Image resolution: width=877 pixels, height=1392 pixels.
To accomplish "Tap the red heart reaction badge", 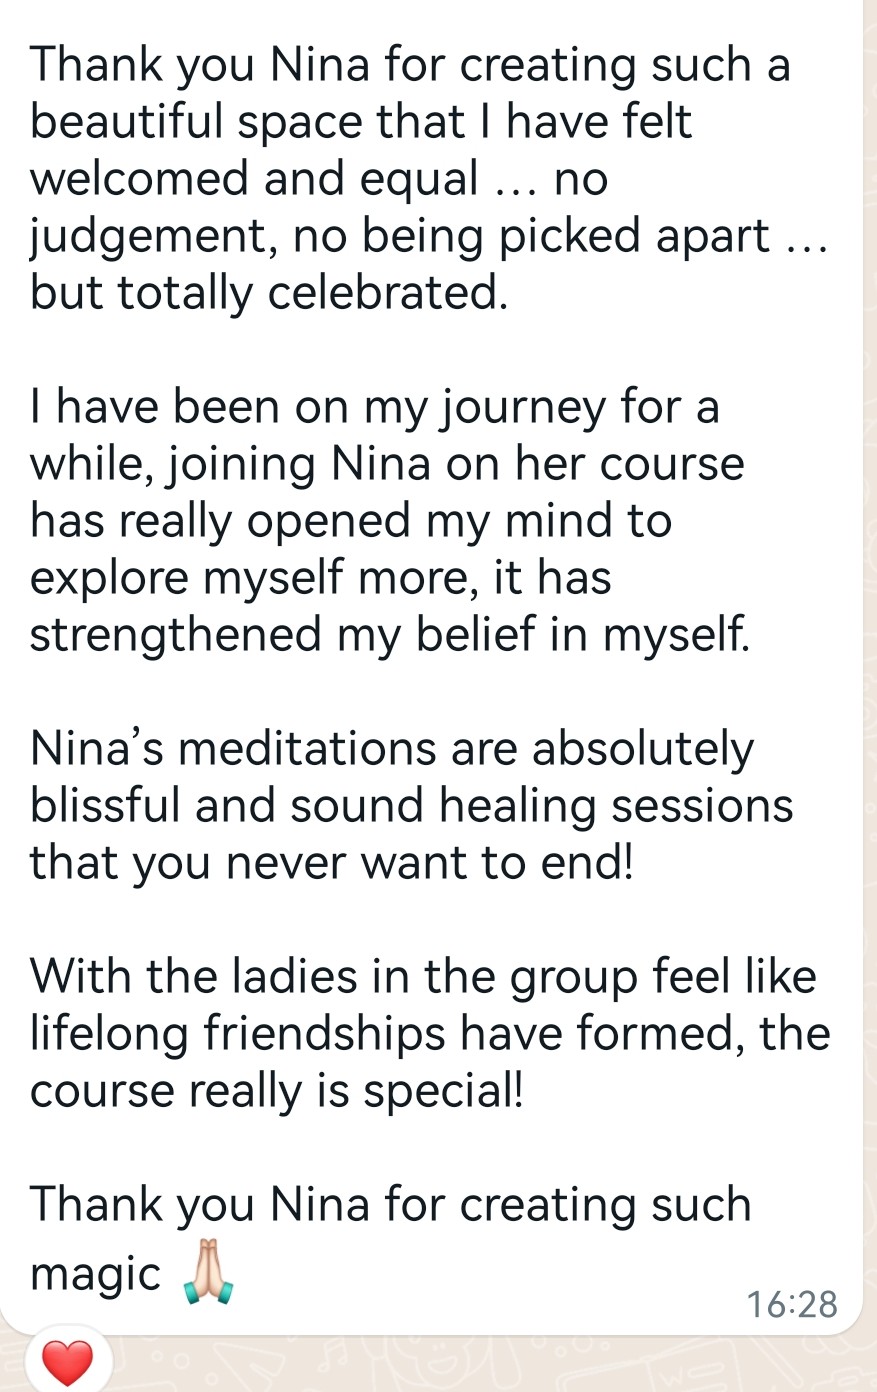I will point(67,1362).
